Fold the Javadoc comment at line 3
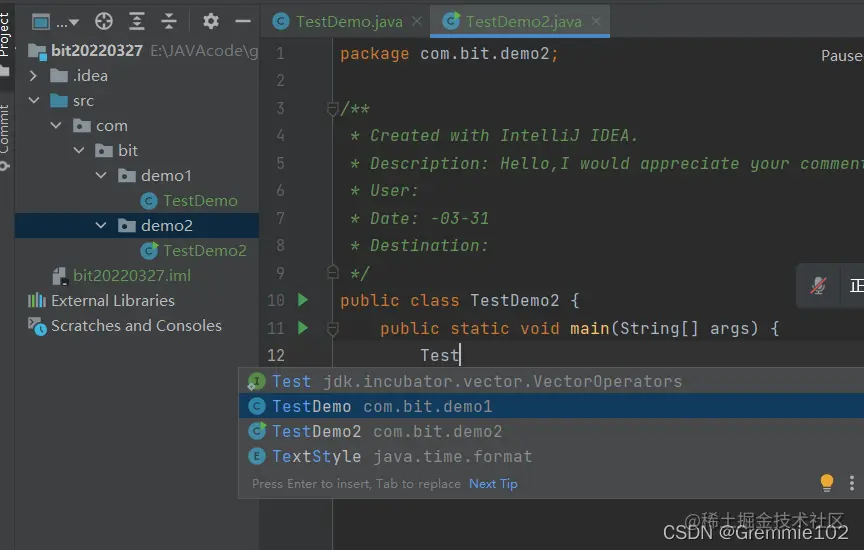 332,109
